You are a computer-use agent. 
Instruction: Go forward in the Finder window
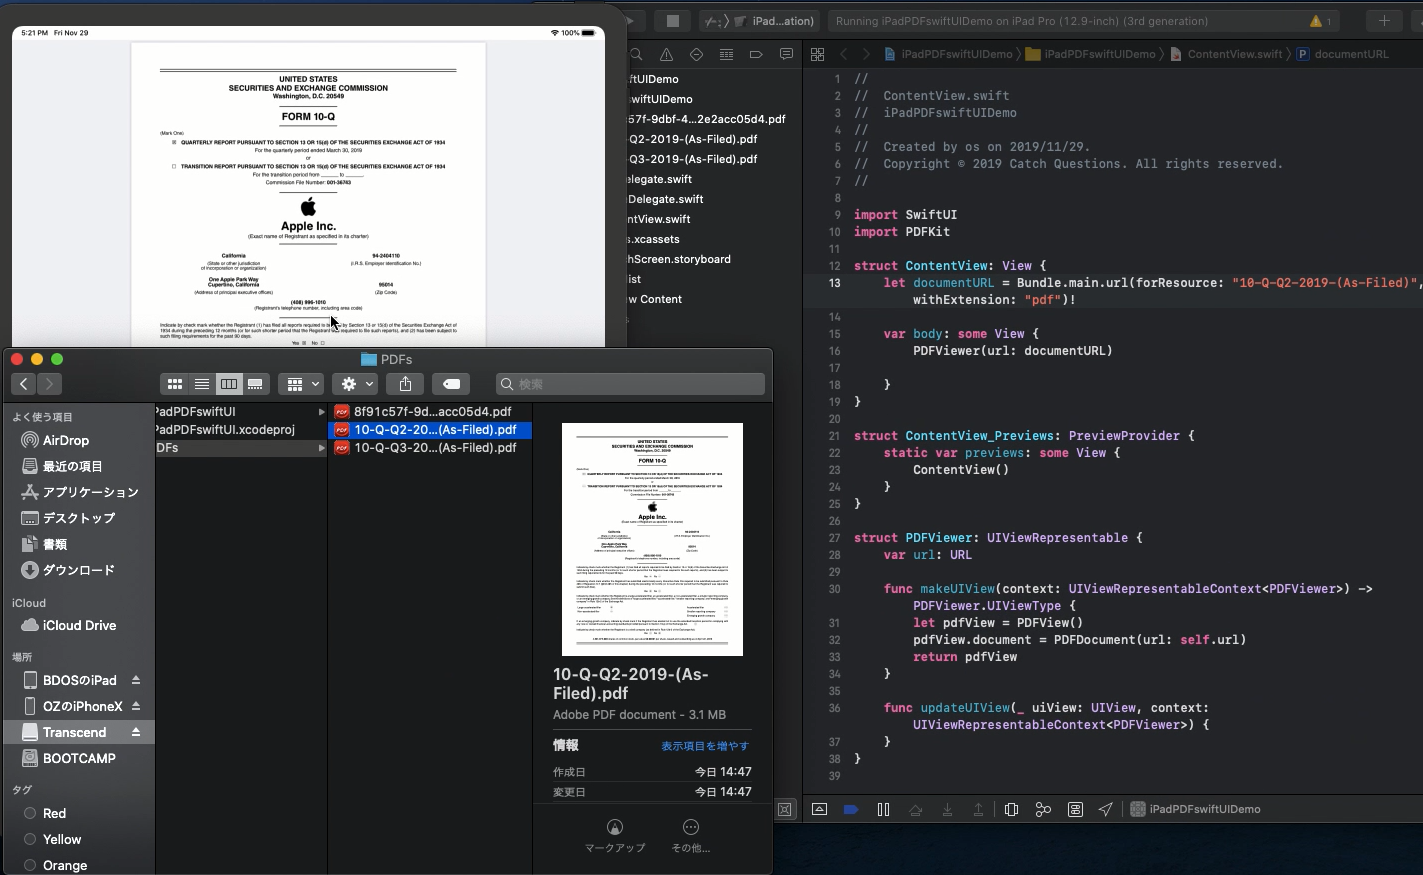(x=49, y=384)
